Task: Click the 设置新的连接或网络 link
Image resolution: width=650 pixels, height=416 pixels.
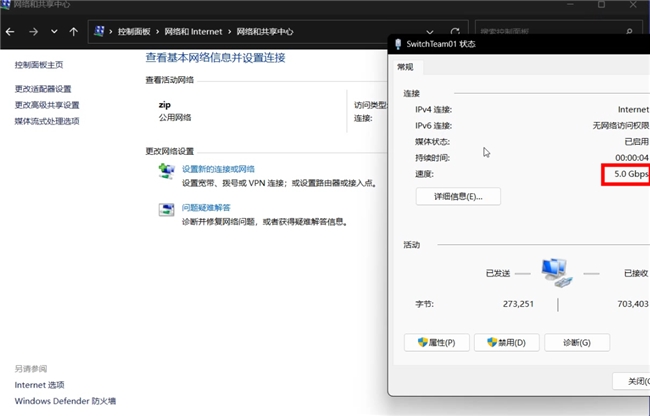Action: coord(218,169)
